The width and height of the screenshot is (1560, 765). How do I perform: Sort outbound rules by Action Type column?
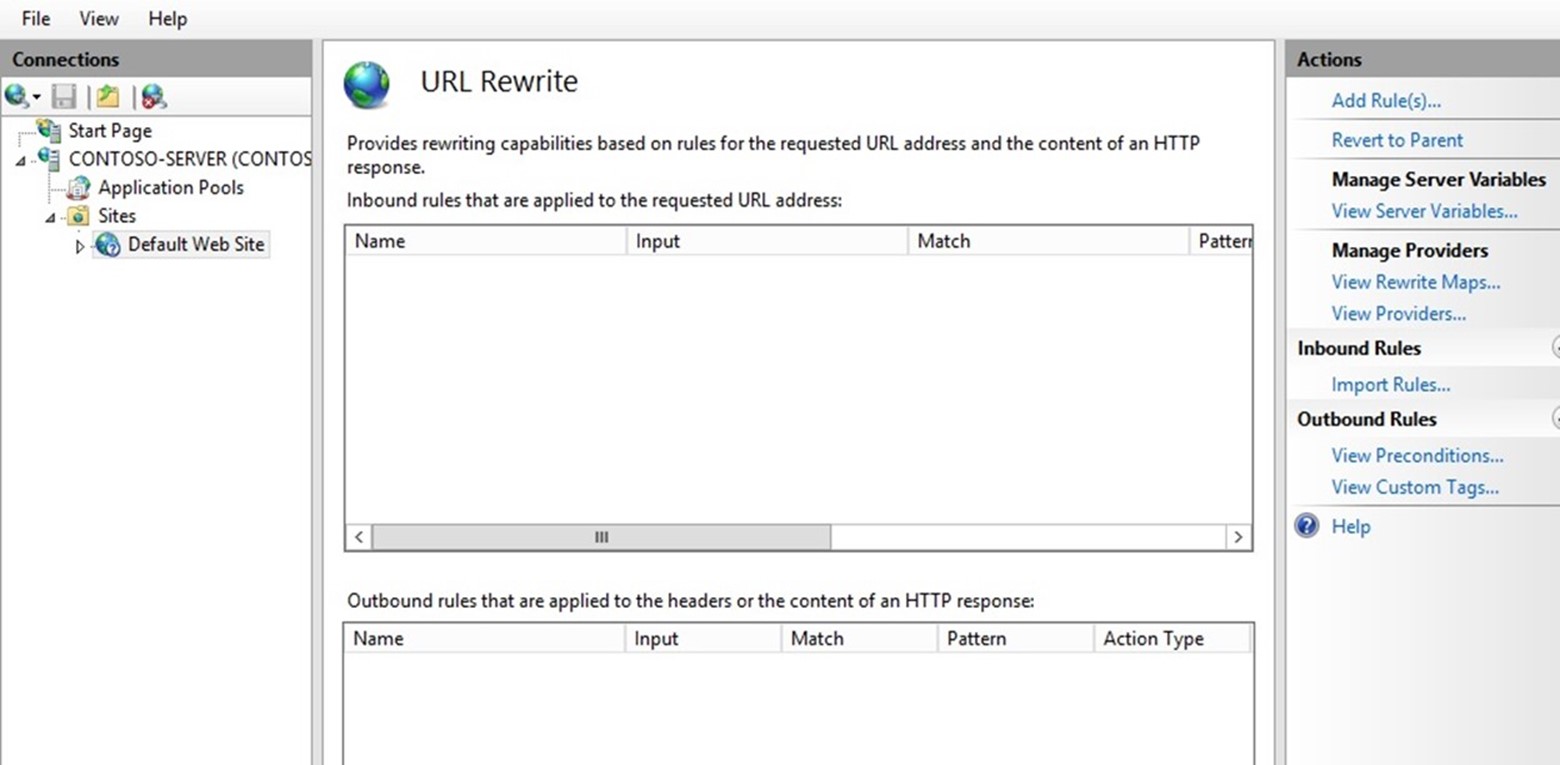click(1173, 639)
